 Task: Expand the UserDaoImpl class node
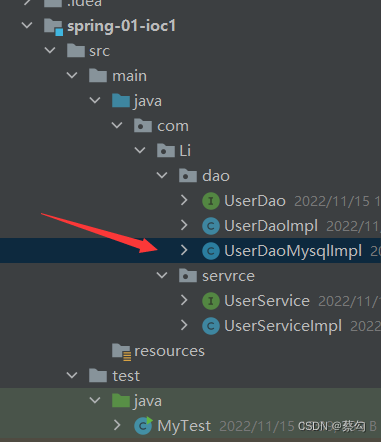(x=184, y=225)
